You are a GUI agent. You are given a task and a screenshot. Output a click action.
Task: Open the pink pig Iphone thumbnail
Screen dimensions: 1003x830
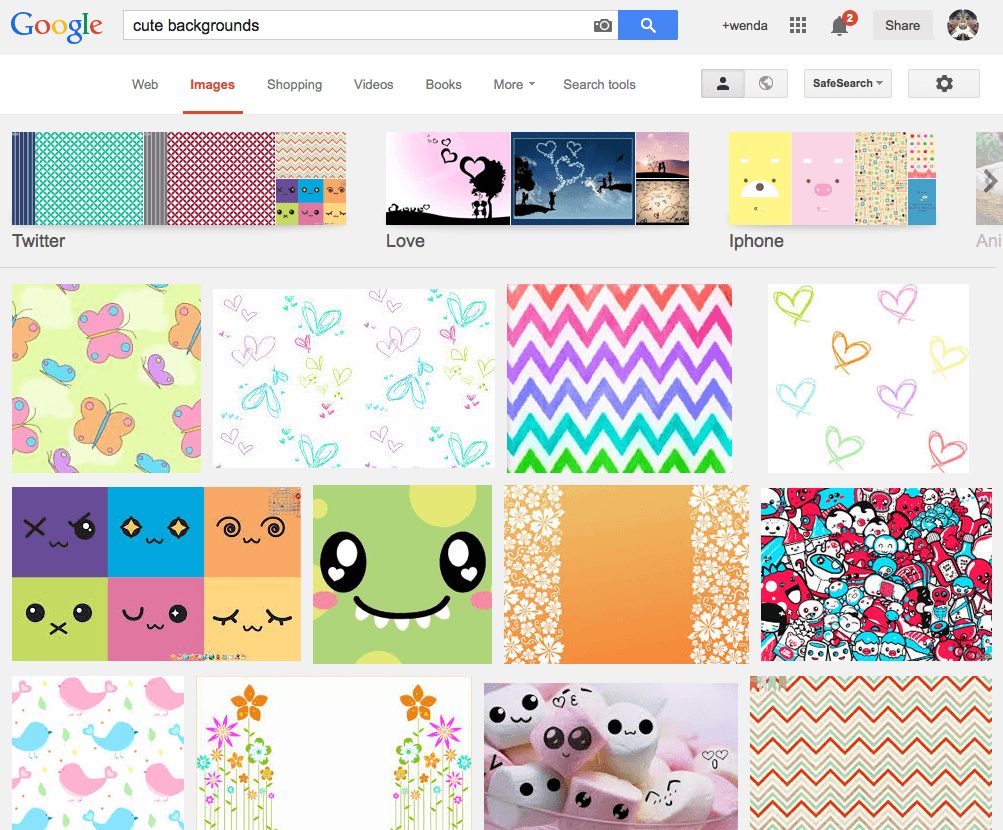pos(823,178)
